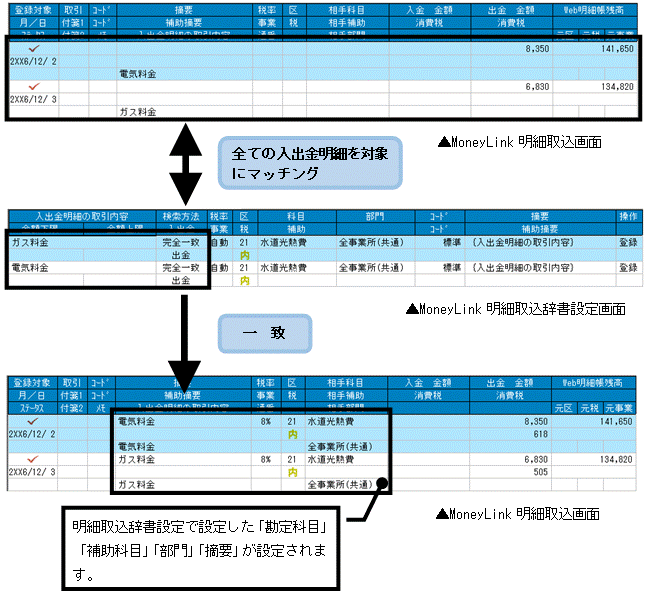Click 水道光熱費 in ガス料金 result row

click(331, 459)
